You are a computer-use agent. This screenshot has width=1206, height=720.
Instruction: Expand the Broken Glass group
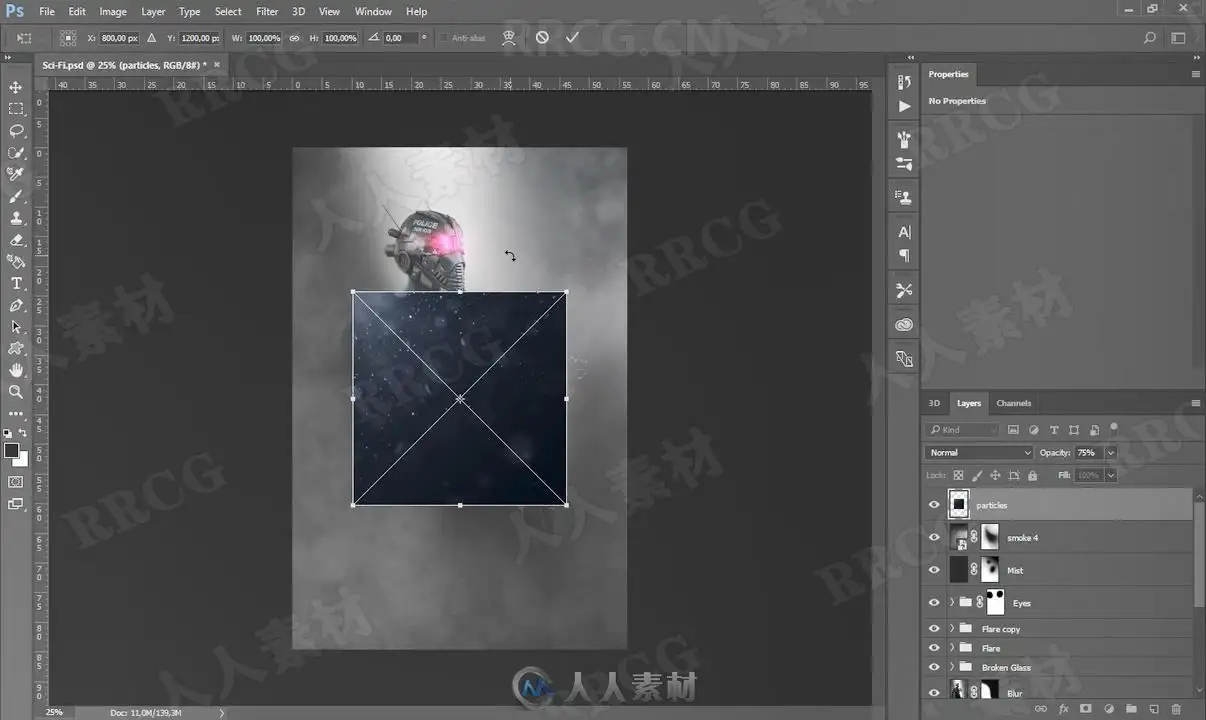[952, 667]
